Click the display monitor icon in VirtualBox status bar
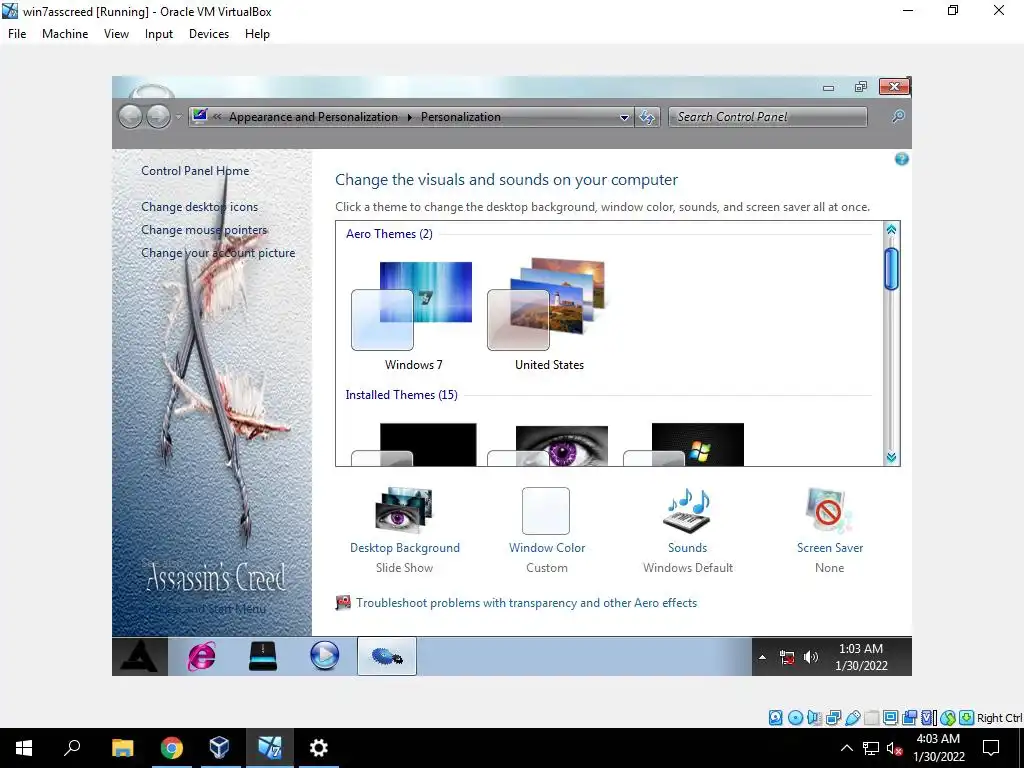1024x768 pixels. (890, 718)
